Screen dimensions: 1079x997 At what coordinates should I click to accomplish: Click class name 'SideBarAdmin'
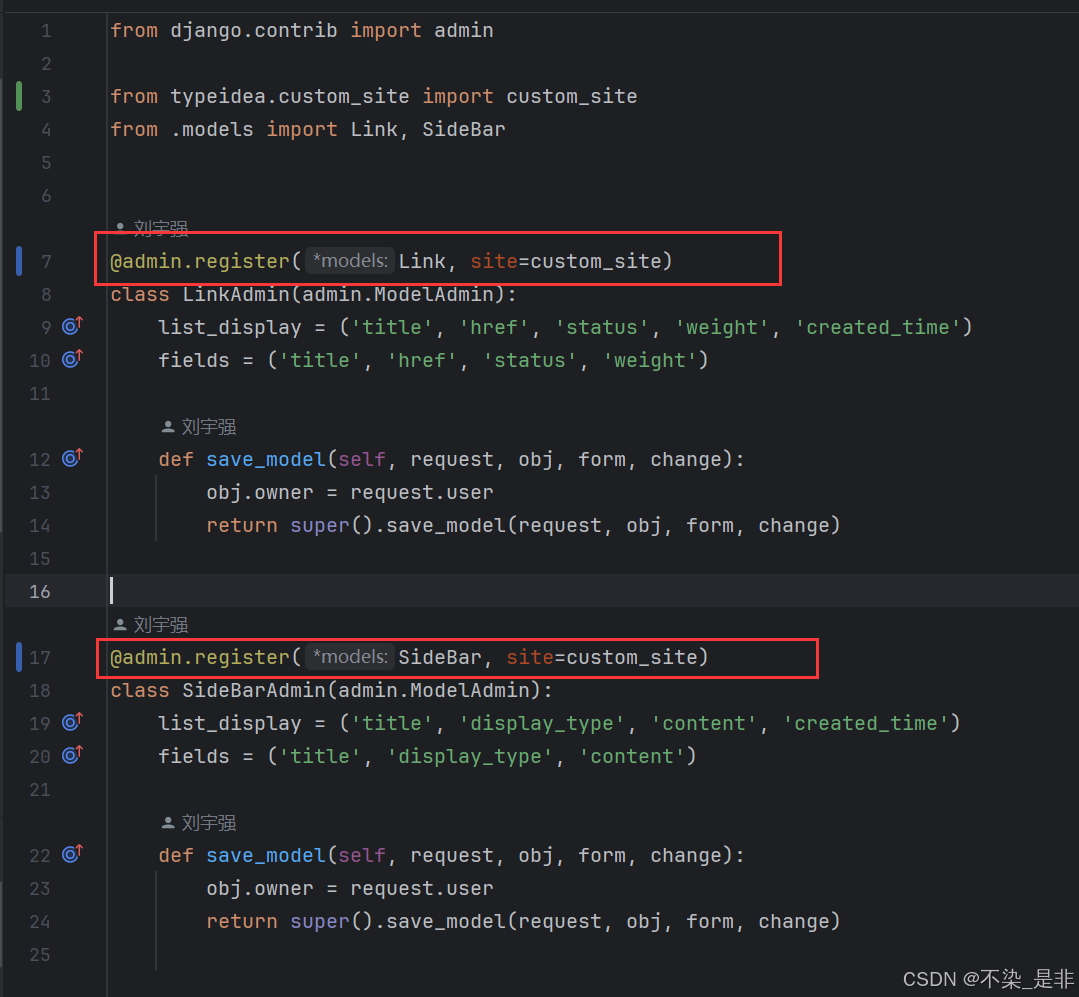click(x=254, y=691)
